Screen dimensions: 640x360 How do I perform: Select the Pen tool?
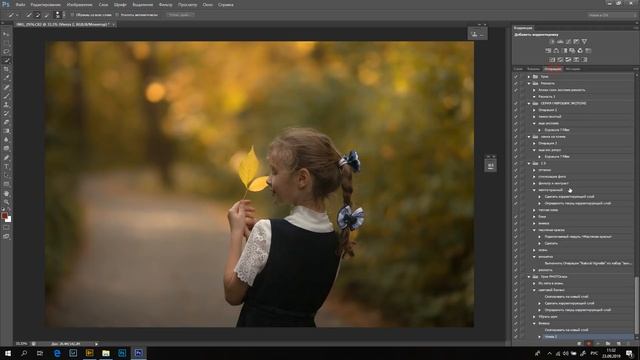tap(6, 158)
